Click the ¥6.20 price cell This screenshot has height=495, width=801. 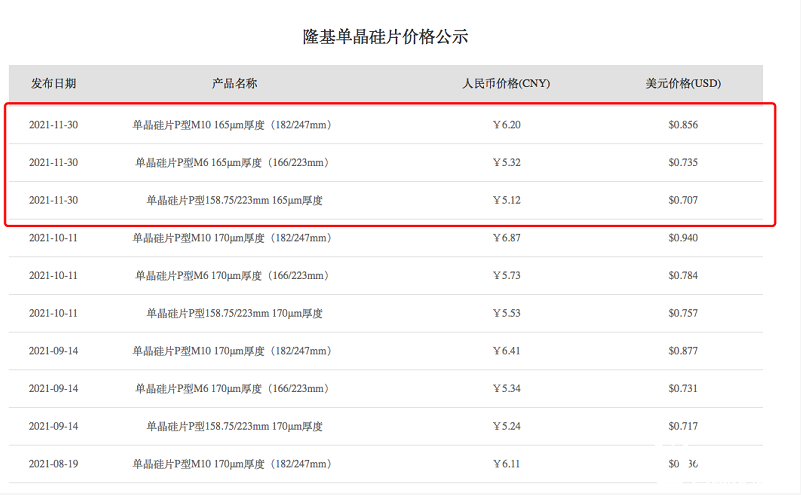507,125
